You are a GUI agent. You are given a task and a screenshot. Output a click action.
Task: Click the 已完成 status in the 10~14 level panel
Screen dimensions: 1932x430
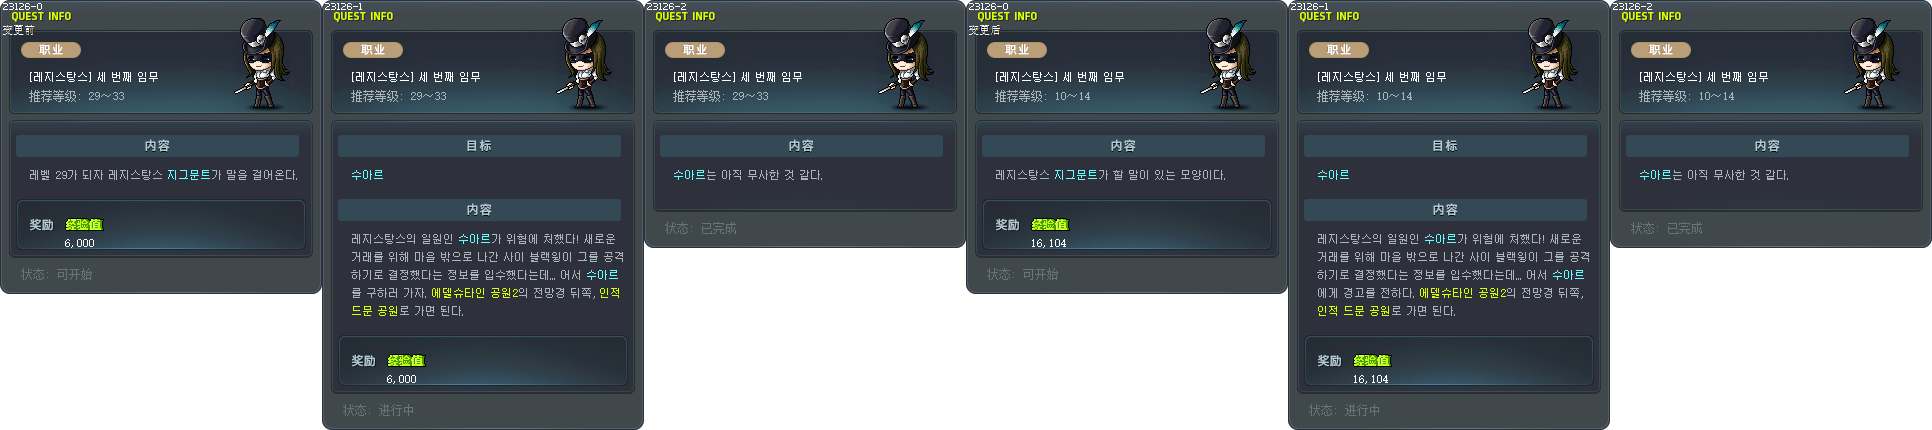(1685, 228)
